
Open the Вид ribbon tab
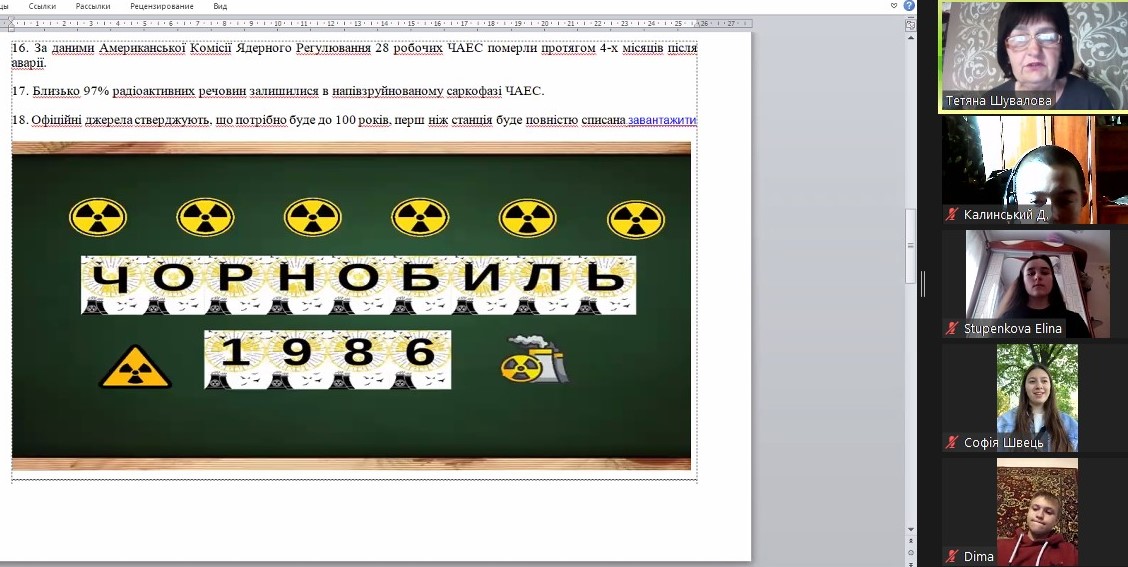(x=220, y=6)
